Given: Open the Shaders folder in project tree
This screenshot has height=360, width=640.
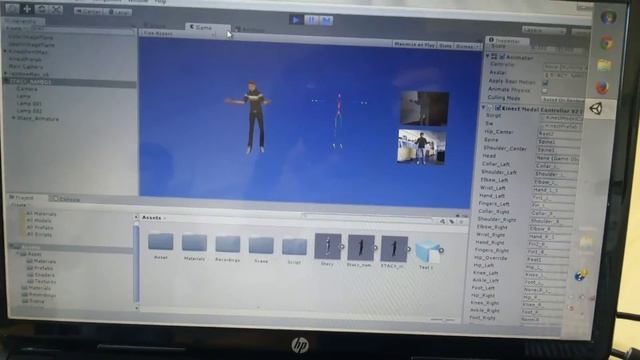Looking at the screenshot, I should click(41, 275).
